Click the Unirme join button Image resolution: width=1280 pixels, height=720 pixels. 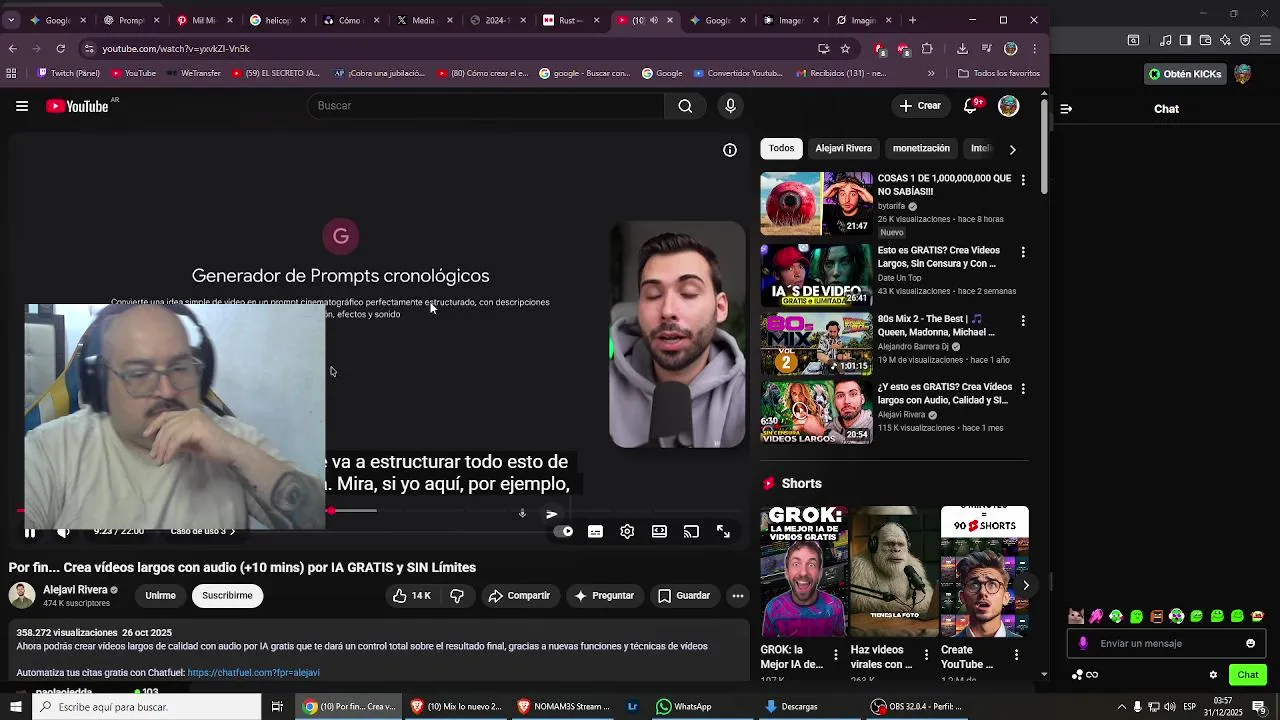point(160,596)
